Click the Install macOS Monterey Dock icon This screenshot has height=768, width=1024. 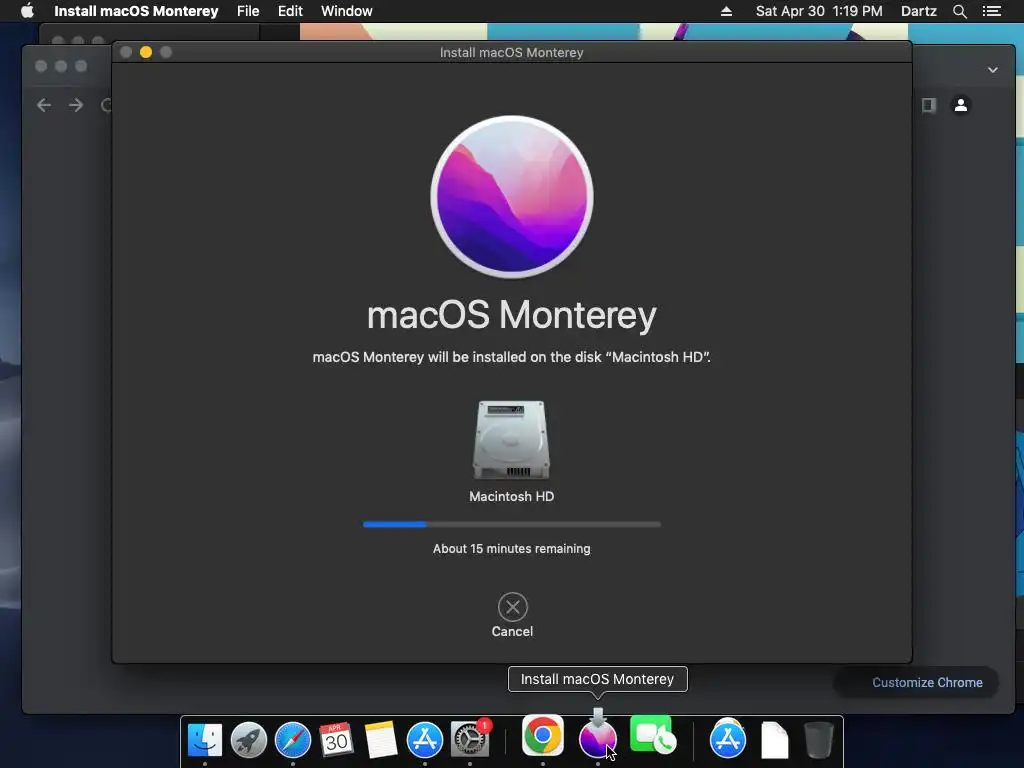coord(598,736)
